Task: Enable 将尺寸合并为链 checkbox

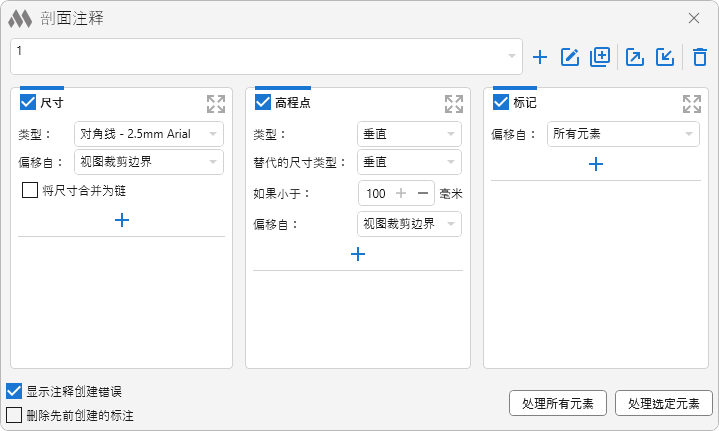Action: click(x=30, y=190)
